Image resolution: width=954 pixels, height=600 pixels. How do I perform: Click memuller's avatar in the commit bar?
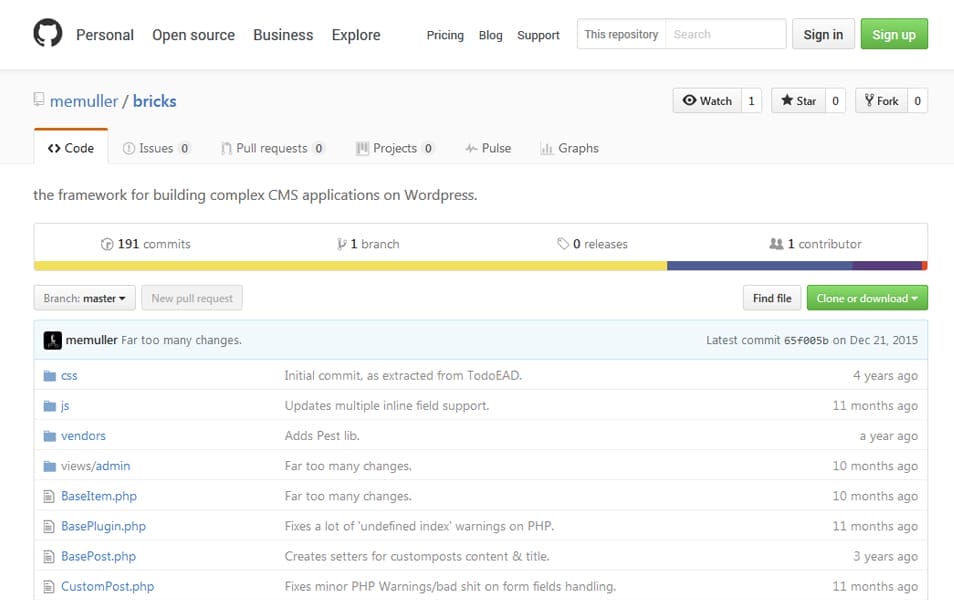(53, 340)
